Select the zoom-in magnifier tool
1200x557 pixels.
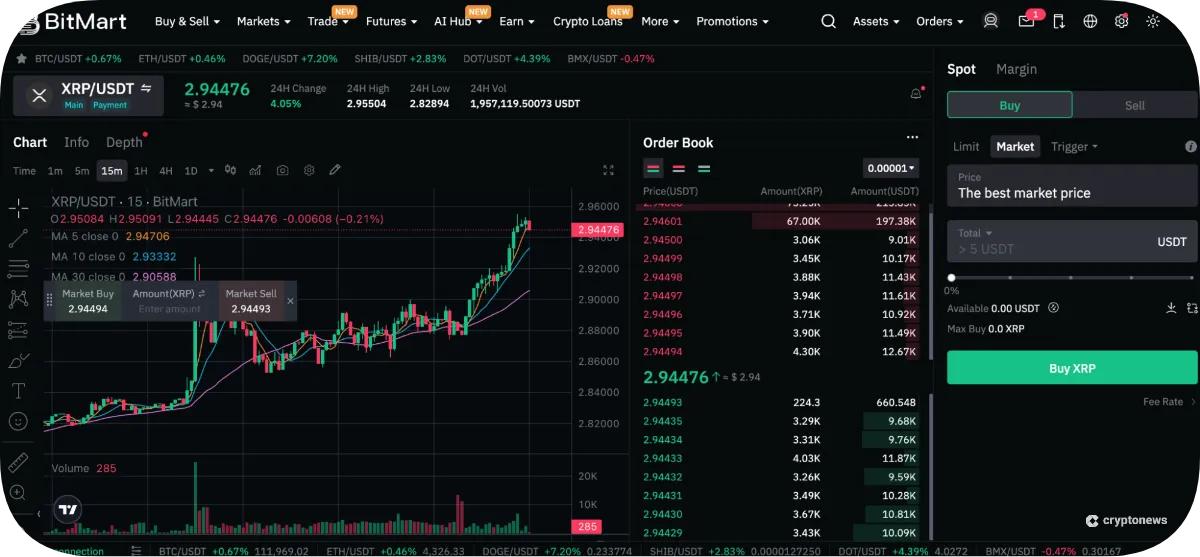[18, 492]
